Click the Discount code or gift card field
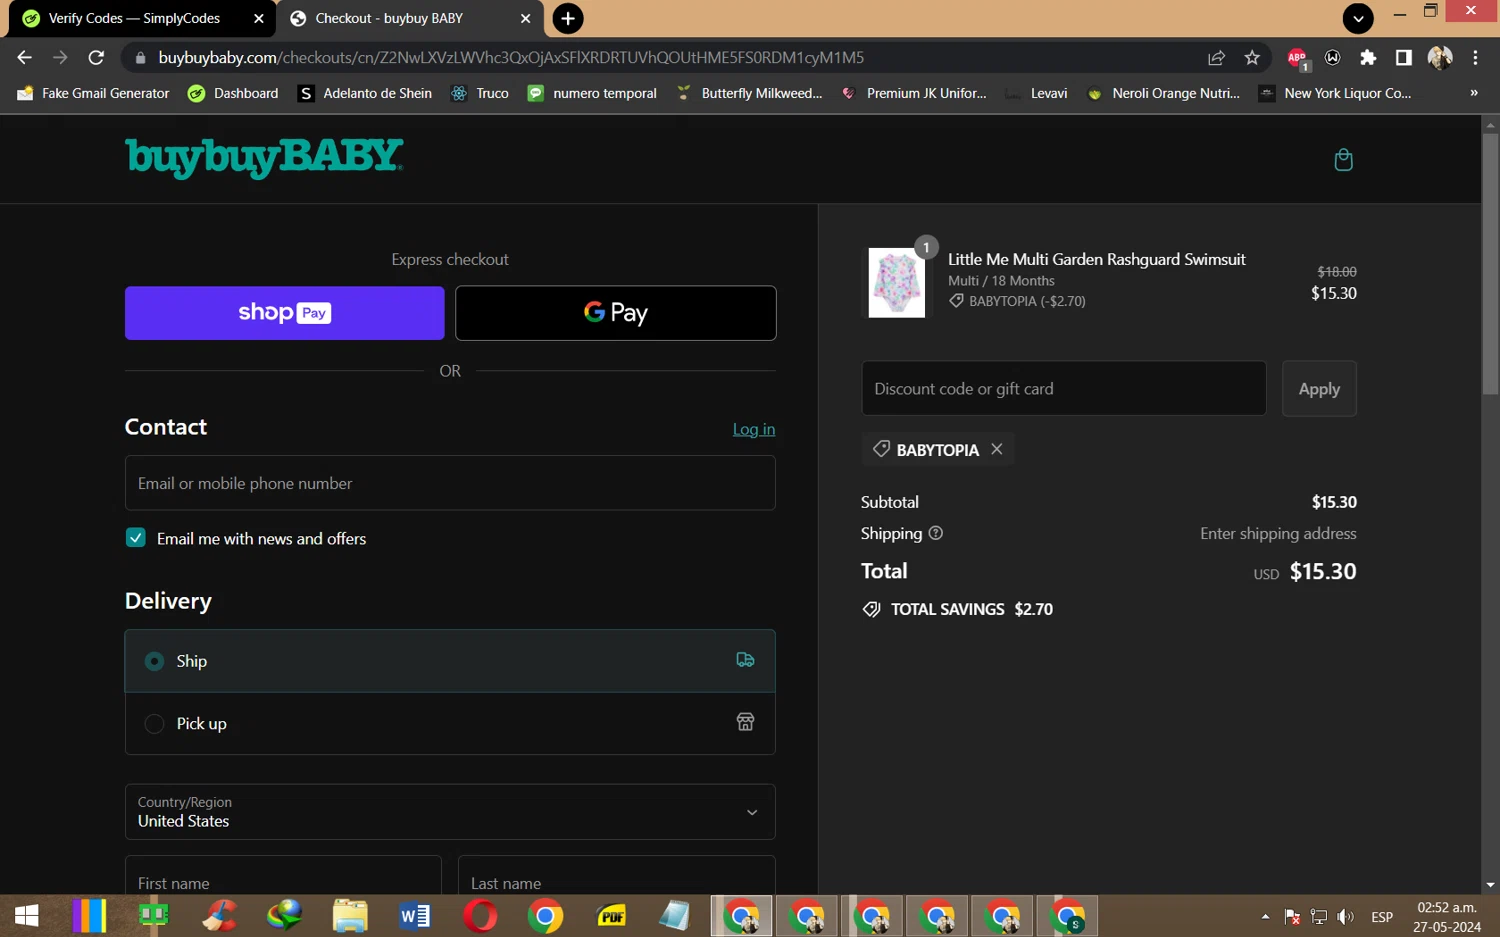 coord(1064,389)
